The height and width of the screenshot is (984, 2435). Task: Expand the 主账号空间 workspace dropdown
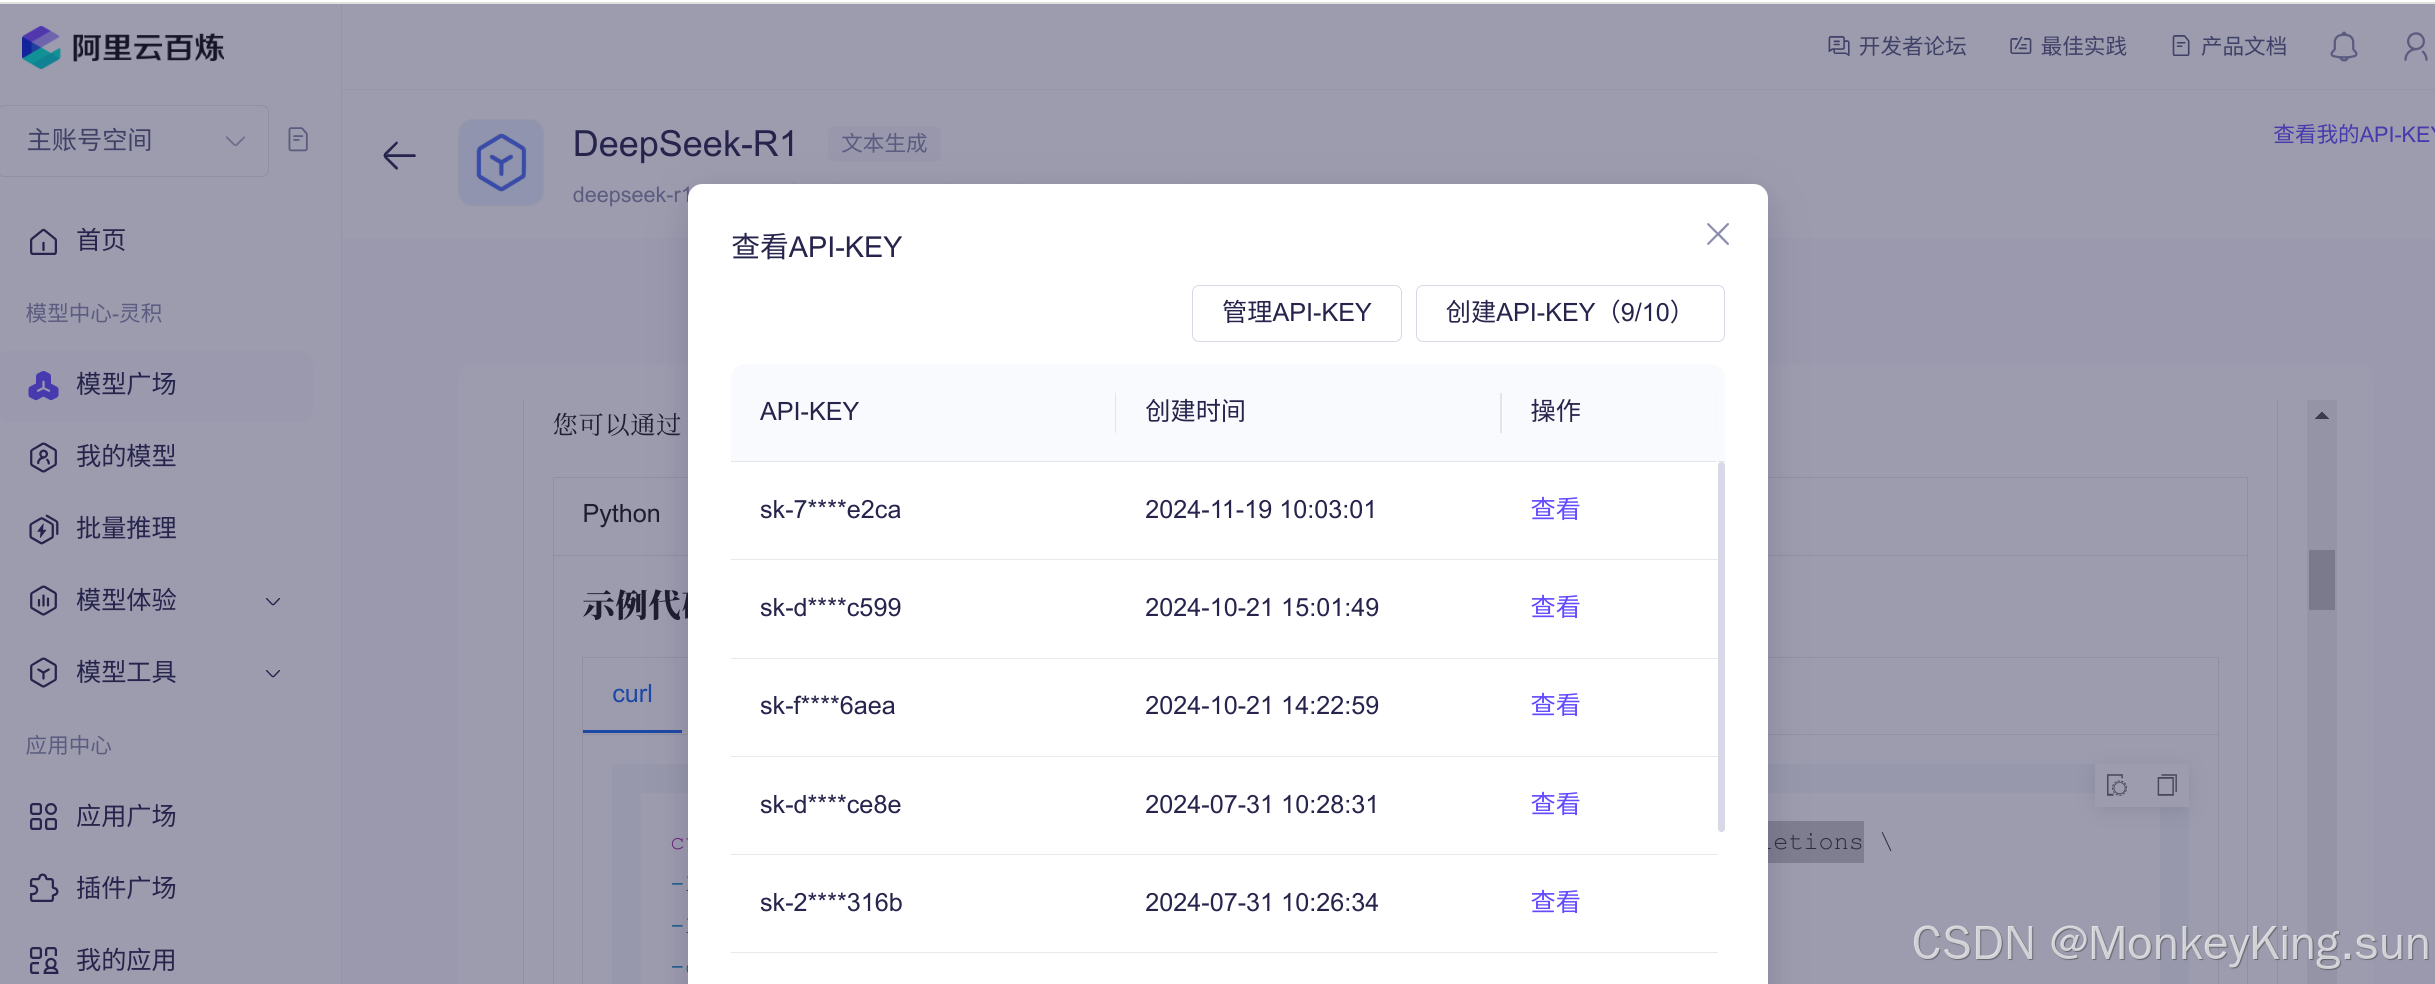[x=134, y=141]
